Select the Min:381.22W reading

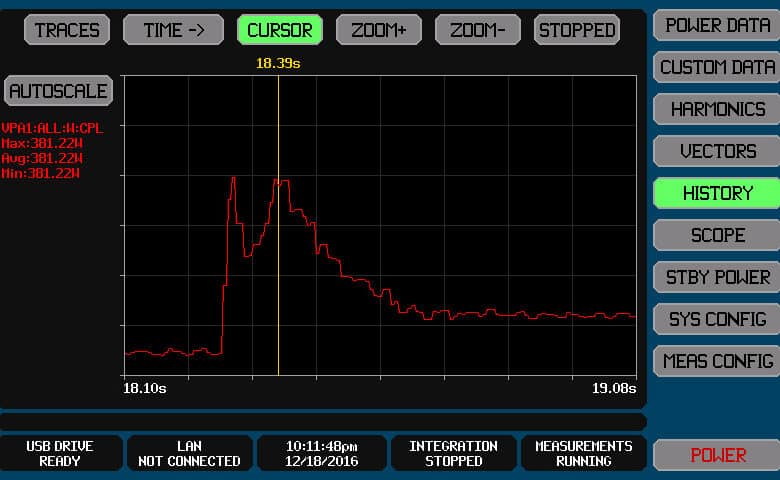(x=40, y=173)
